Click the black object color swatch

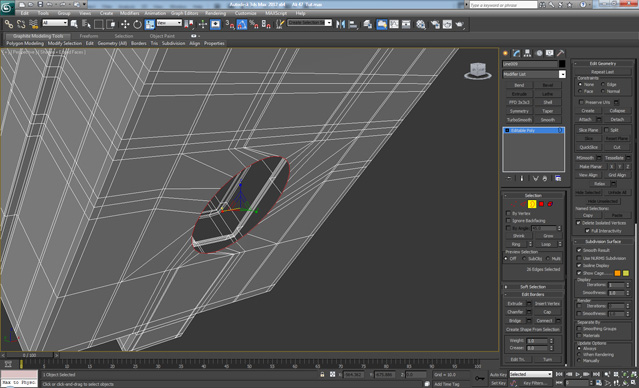click(562, 64)
